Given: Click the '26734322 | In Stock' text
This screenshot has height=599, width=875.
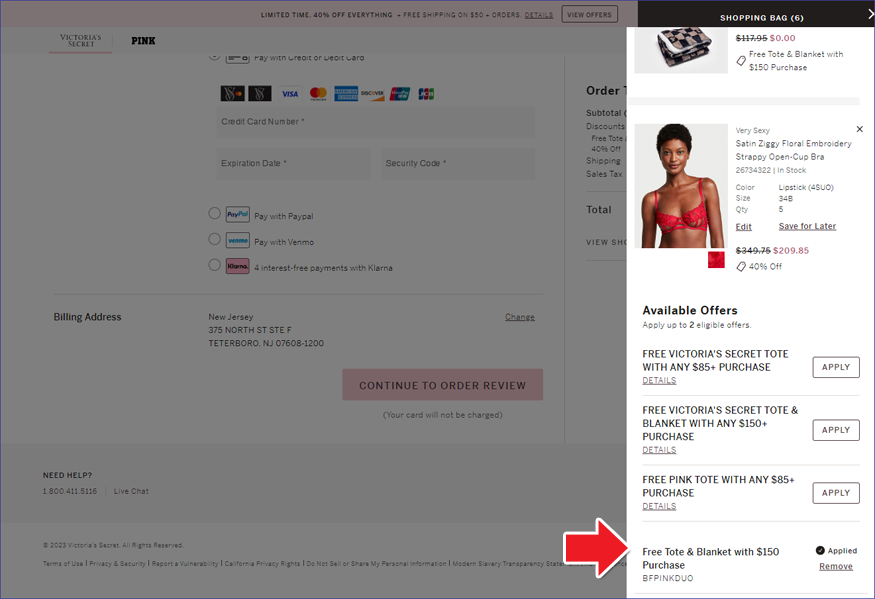Looking at the screenshot, I should 771,170.
